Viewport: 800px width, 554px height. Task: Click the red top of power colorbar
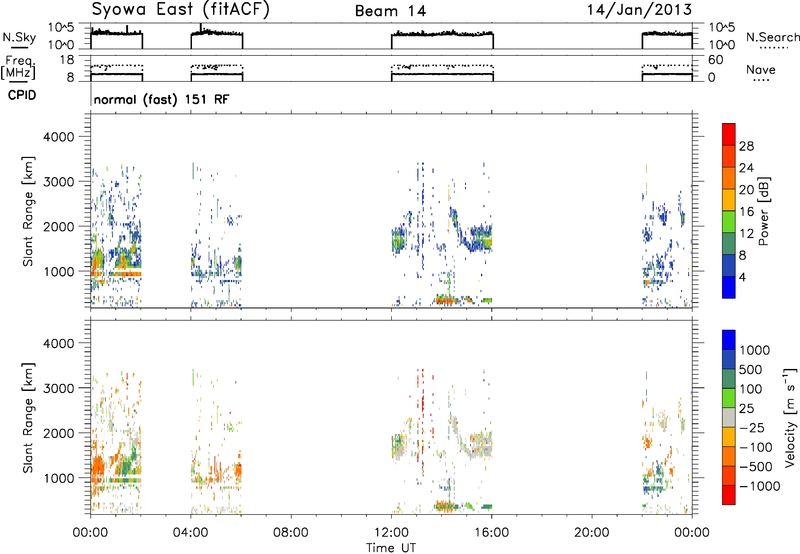pos(729,134)
